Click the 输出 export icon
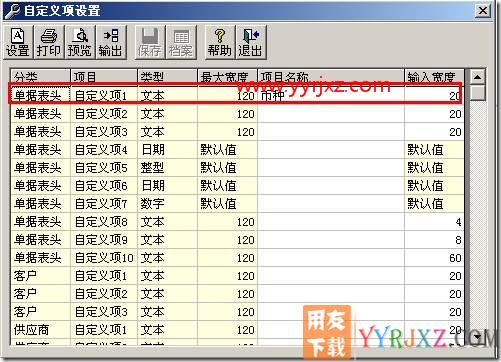501x362 pixels. coord(111,43)
